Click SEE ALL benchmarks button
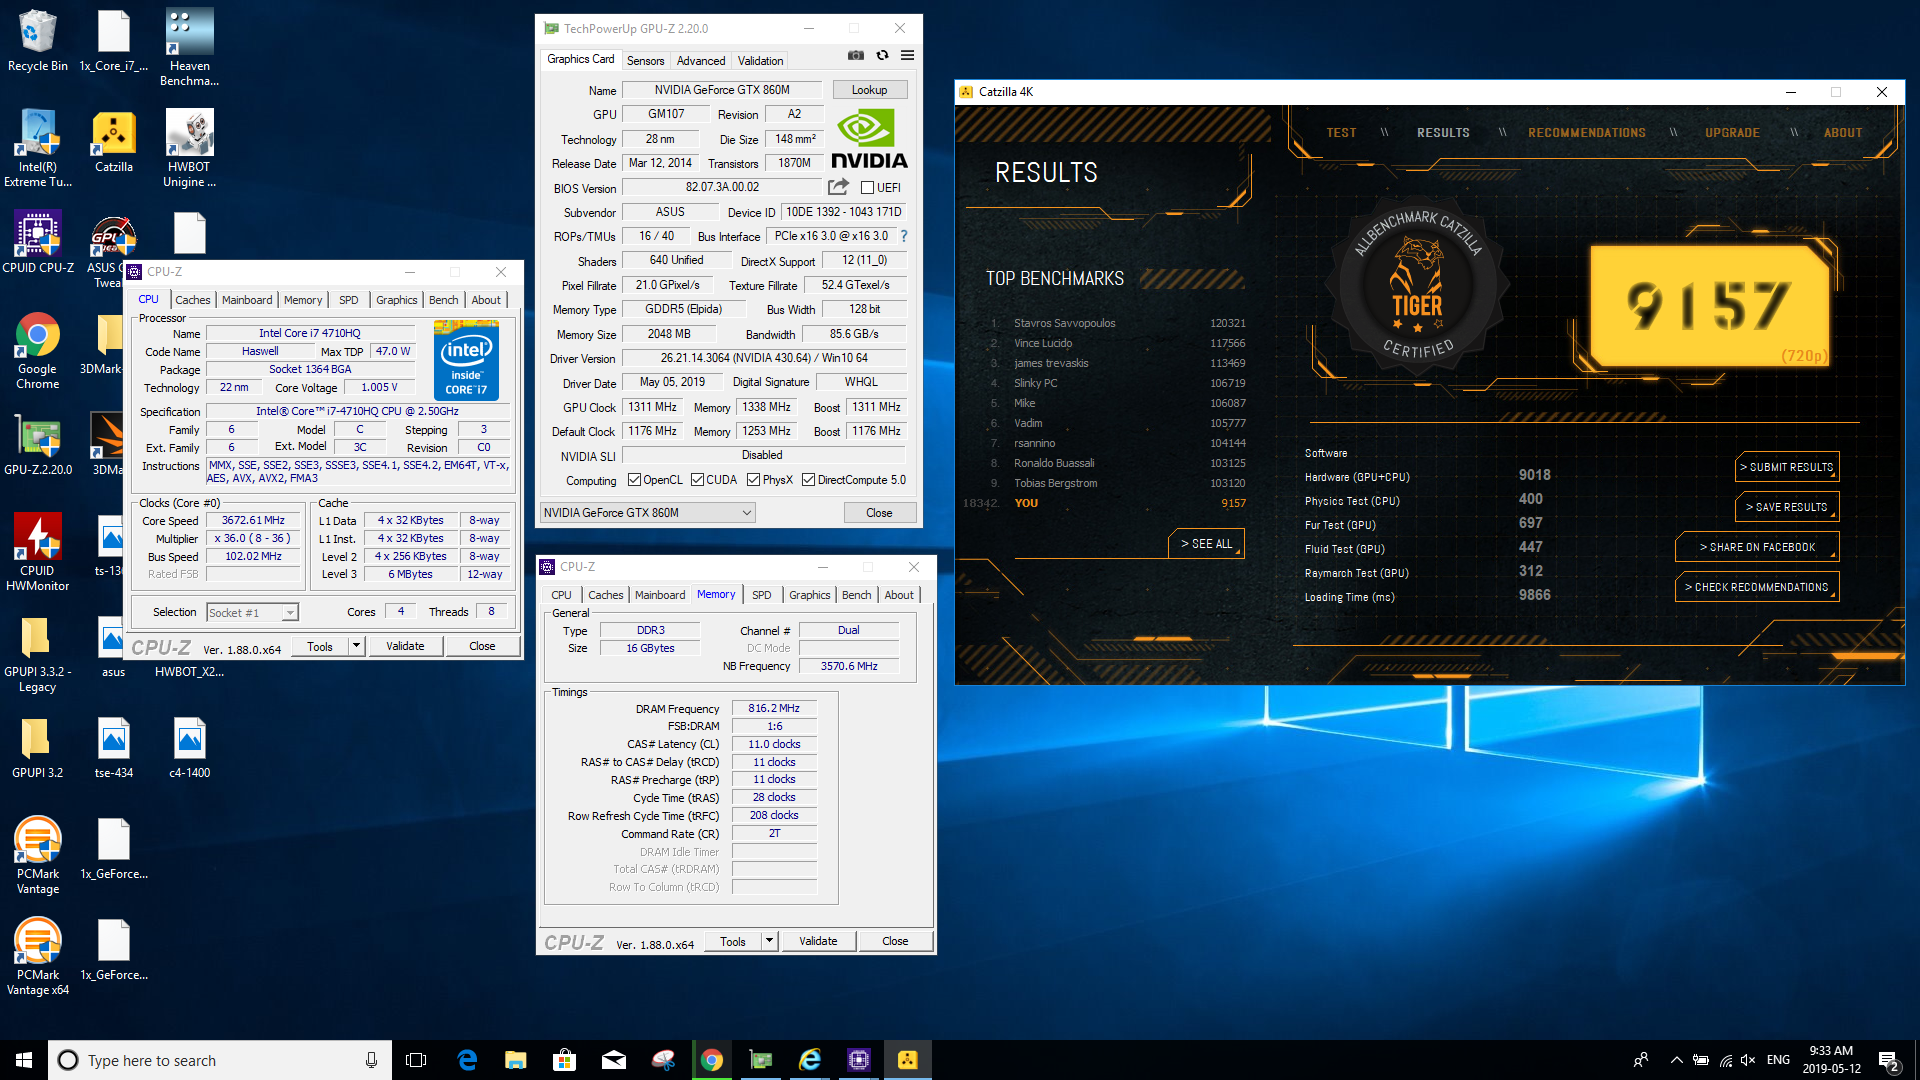Screen dimensions: 1920x1080 [x=1206, y=543]
